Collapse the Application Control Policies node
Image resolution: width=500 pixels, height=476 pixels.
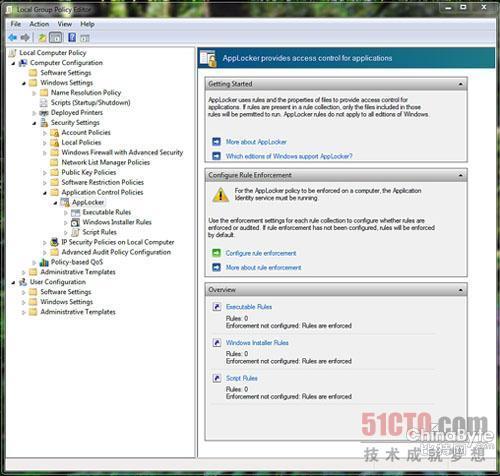[45, 193]
